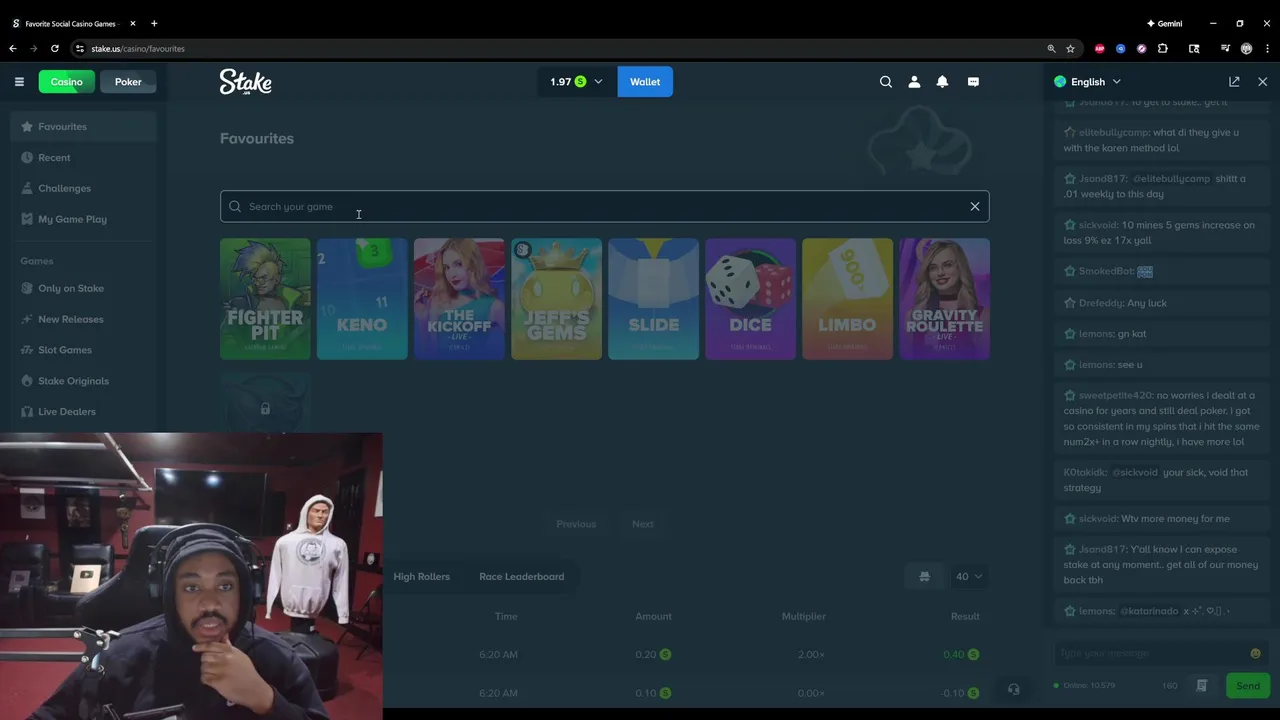Screen dimensions: 1280x720
Task: Click username elitebullycamp in chat
Action: [x=1113, y=133]
